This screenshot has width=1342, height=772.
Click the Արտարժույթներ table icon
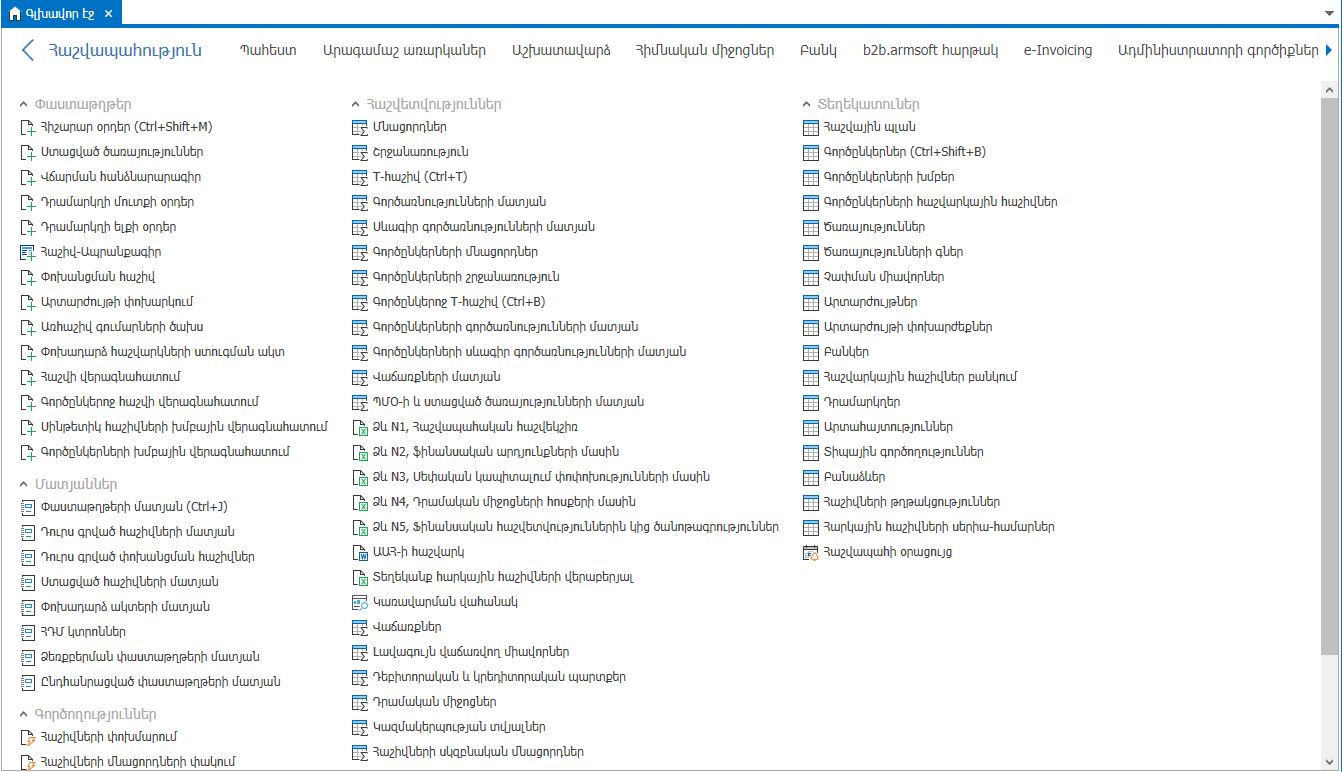tap(810, 303)
